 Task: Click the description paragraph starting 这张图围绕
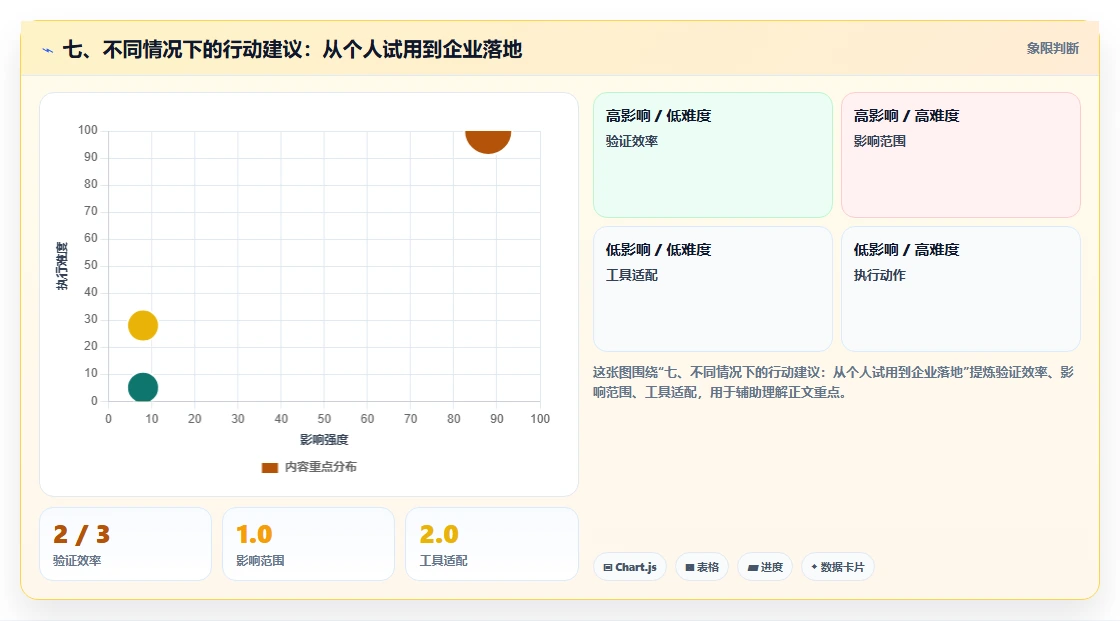[x=833, y=382]
